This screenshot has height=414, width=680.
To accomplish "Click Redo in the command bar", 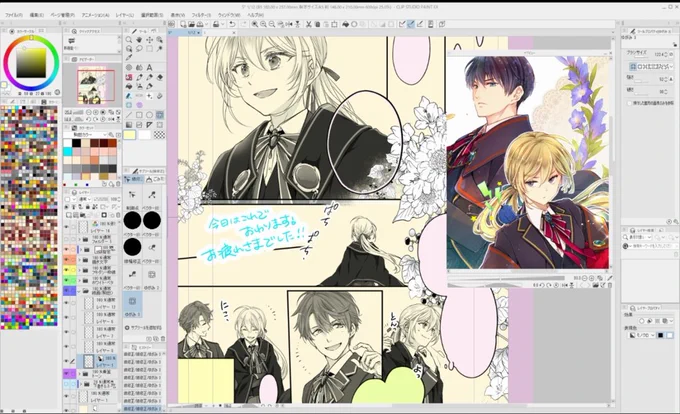I will 243,24.
